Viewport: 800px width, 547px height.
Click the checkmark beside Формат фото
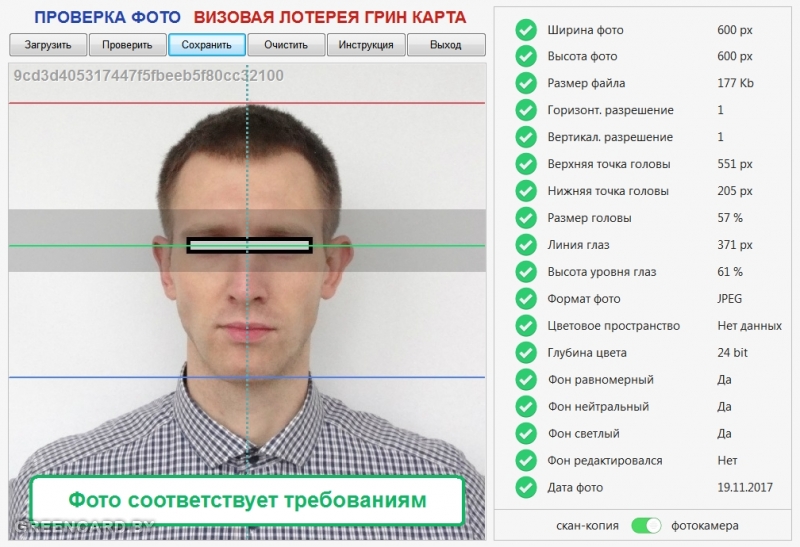[x=526, y=299]
